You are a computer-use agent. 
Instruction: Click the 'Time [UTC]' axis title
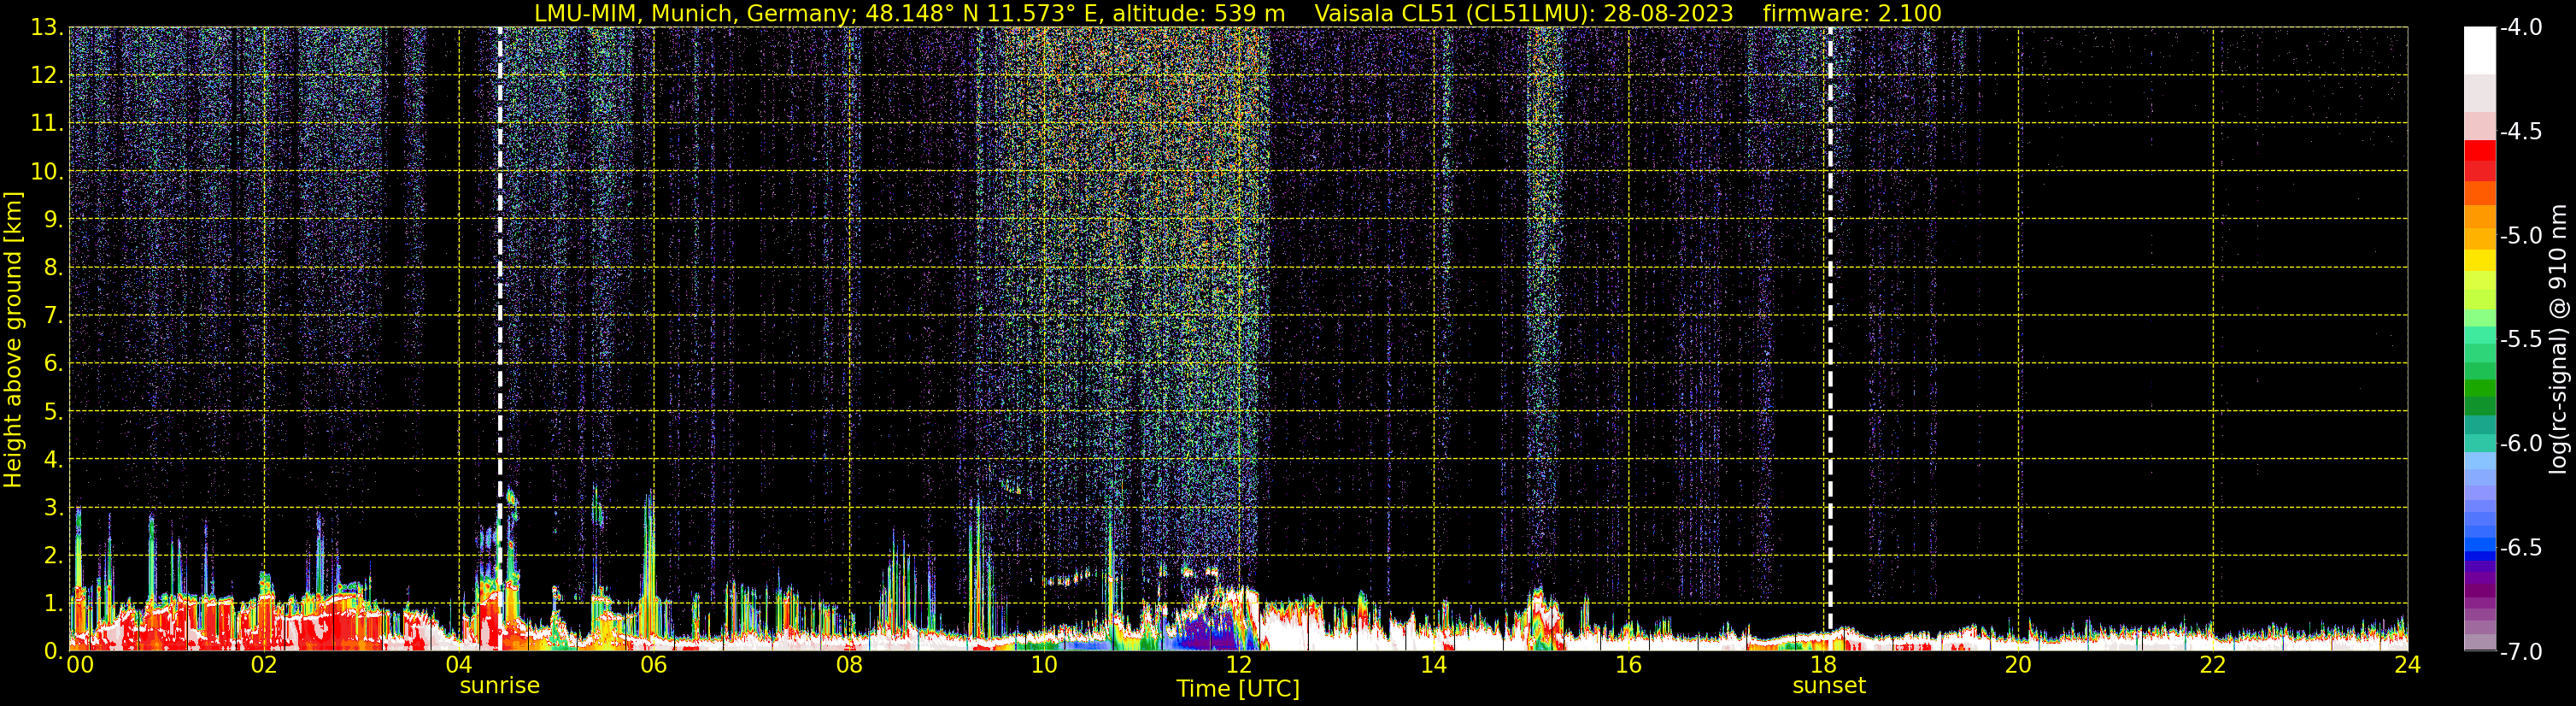[1238, 689]
